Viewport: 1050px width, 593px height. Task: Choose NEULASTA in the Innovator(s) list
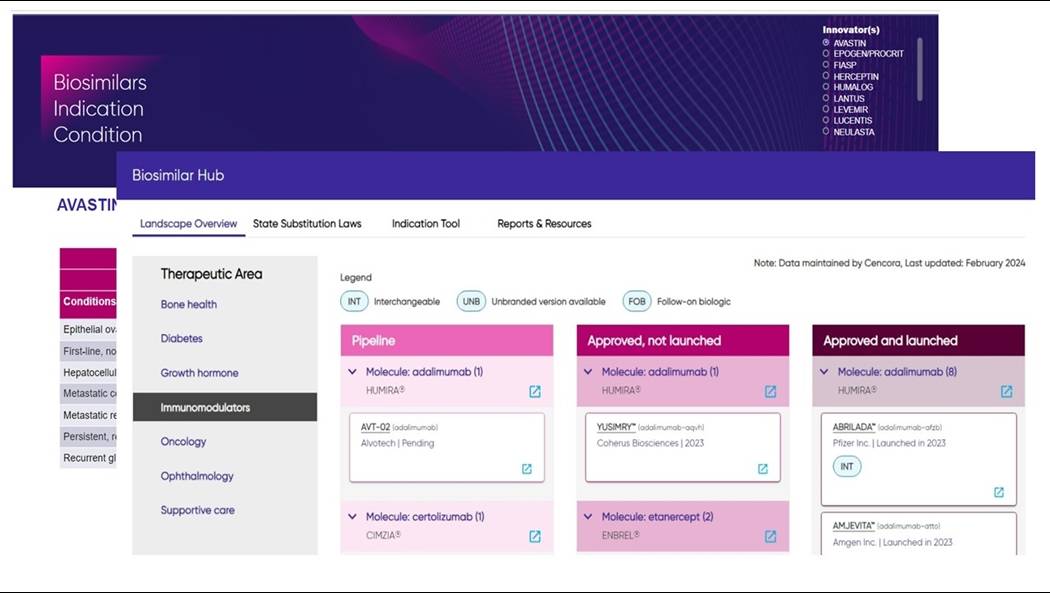pos(826,132)
